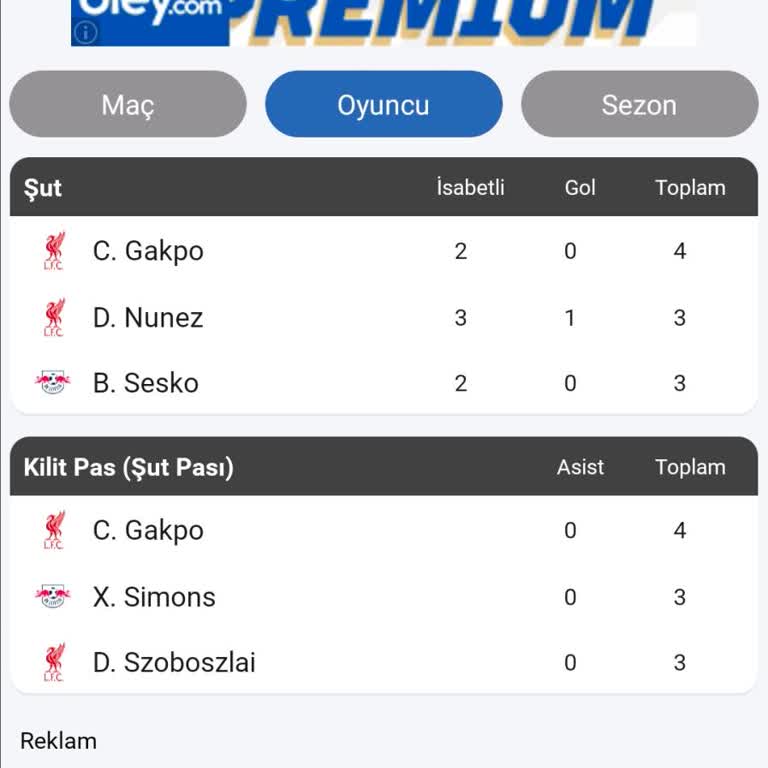Click Liverpool crest beside C. Gakpo in Şut
Screen dimensions: 768x768
pos(53,251)
